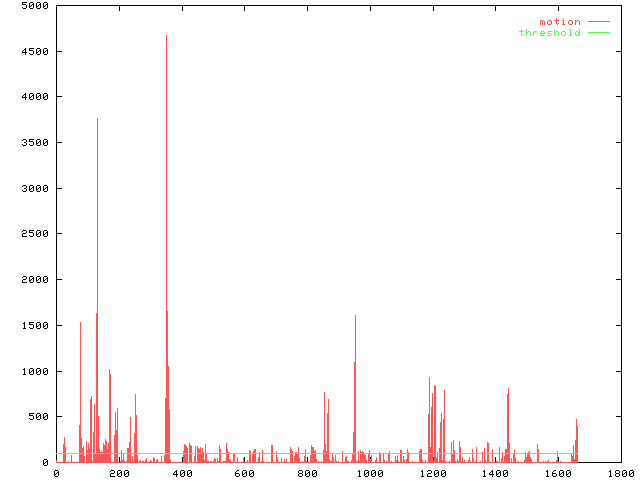The height and width of the screenshot is (480, 640).
Task: Click the red motion line sample in legend
Action: click(x=598, y=22)
